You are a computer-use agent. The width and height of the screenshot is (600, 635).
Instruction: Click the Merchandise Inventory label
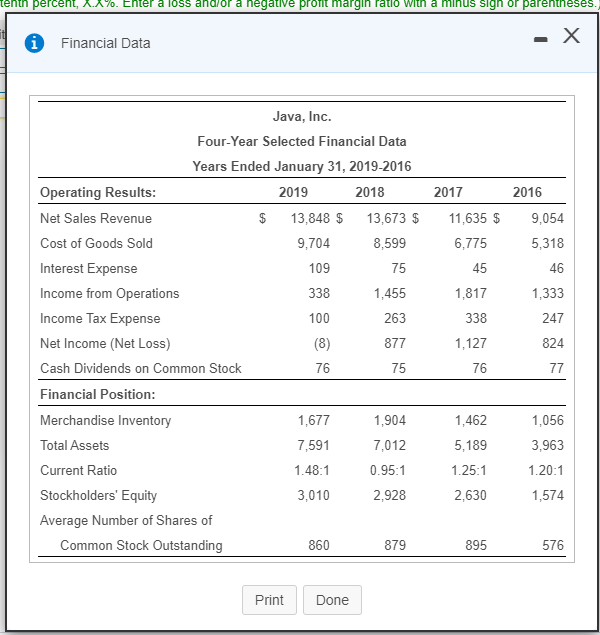point(105,420)
